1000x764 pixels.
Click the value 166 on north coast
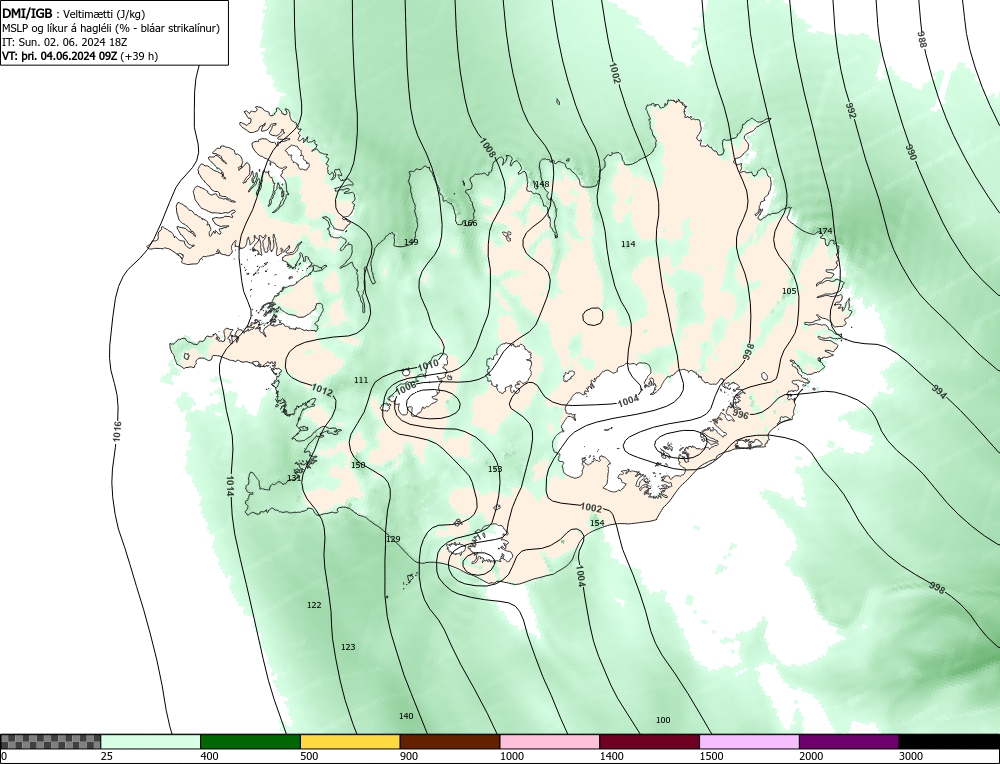(470, 223)
